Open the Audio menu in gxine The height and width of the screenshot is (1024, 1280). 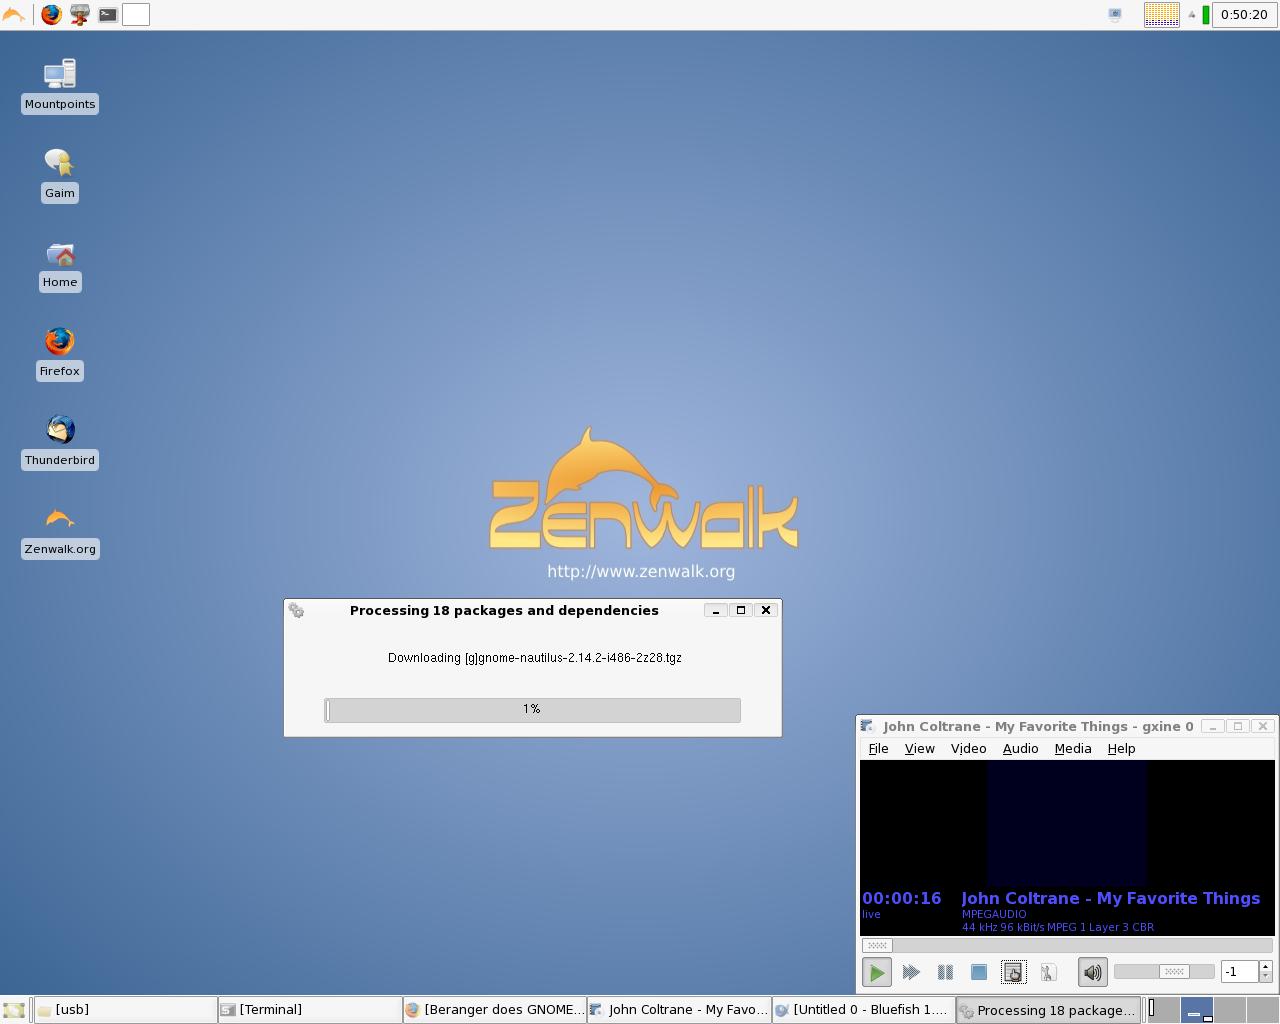click(1020, 748)
